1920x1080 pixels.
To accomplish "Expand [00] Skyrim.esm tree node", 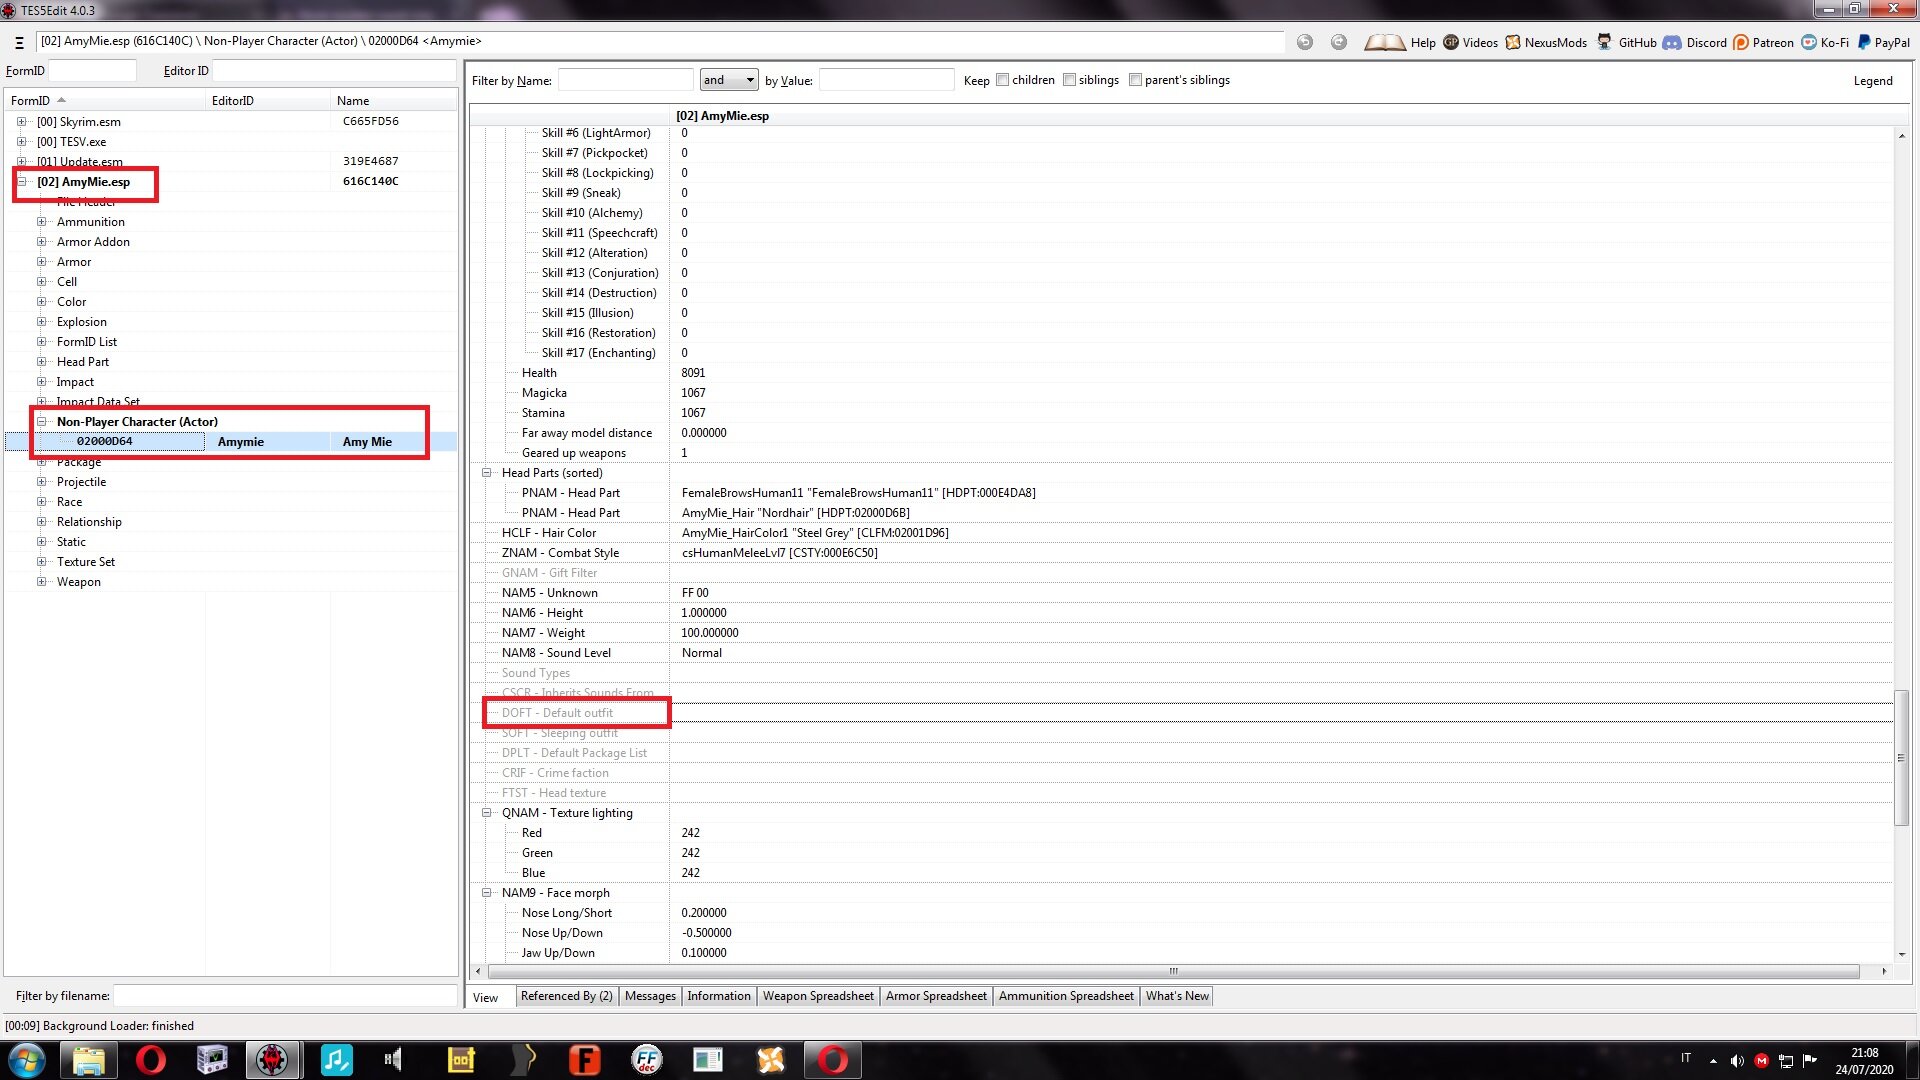I will coord(21,122).
